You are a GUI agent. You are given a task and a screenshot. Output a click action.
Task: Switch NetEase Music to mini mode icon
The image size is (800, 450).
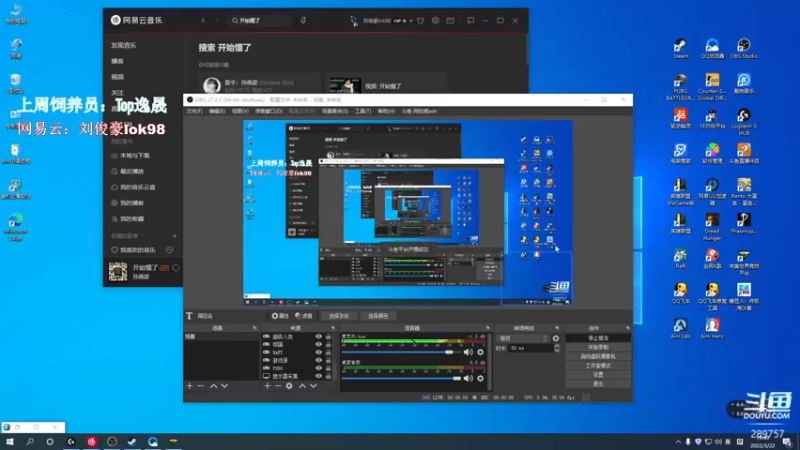tap(470, 21)
